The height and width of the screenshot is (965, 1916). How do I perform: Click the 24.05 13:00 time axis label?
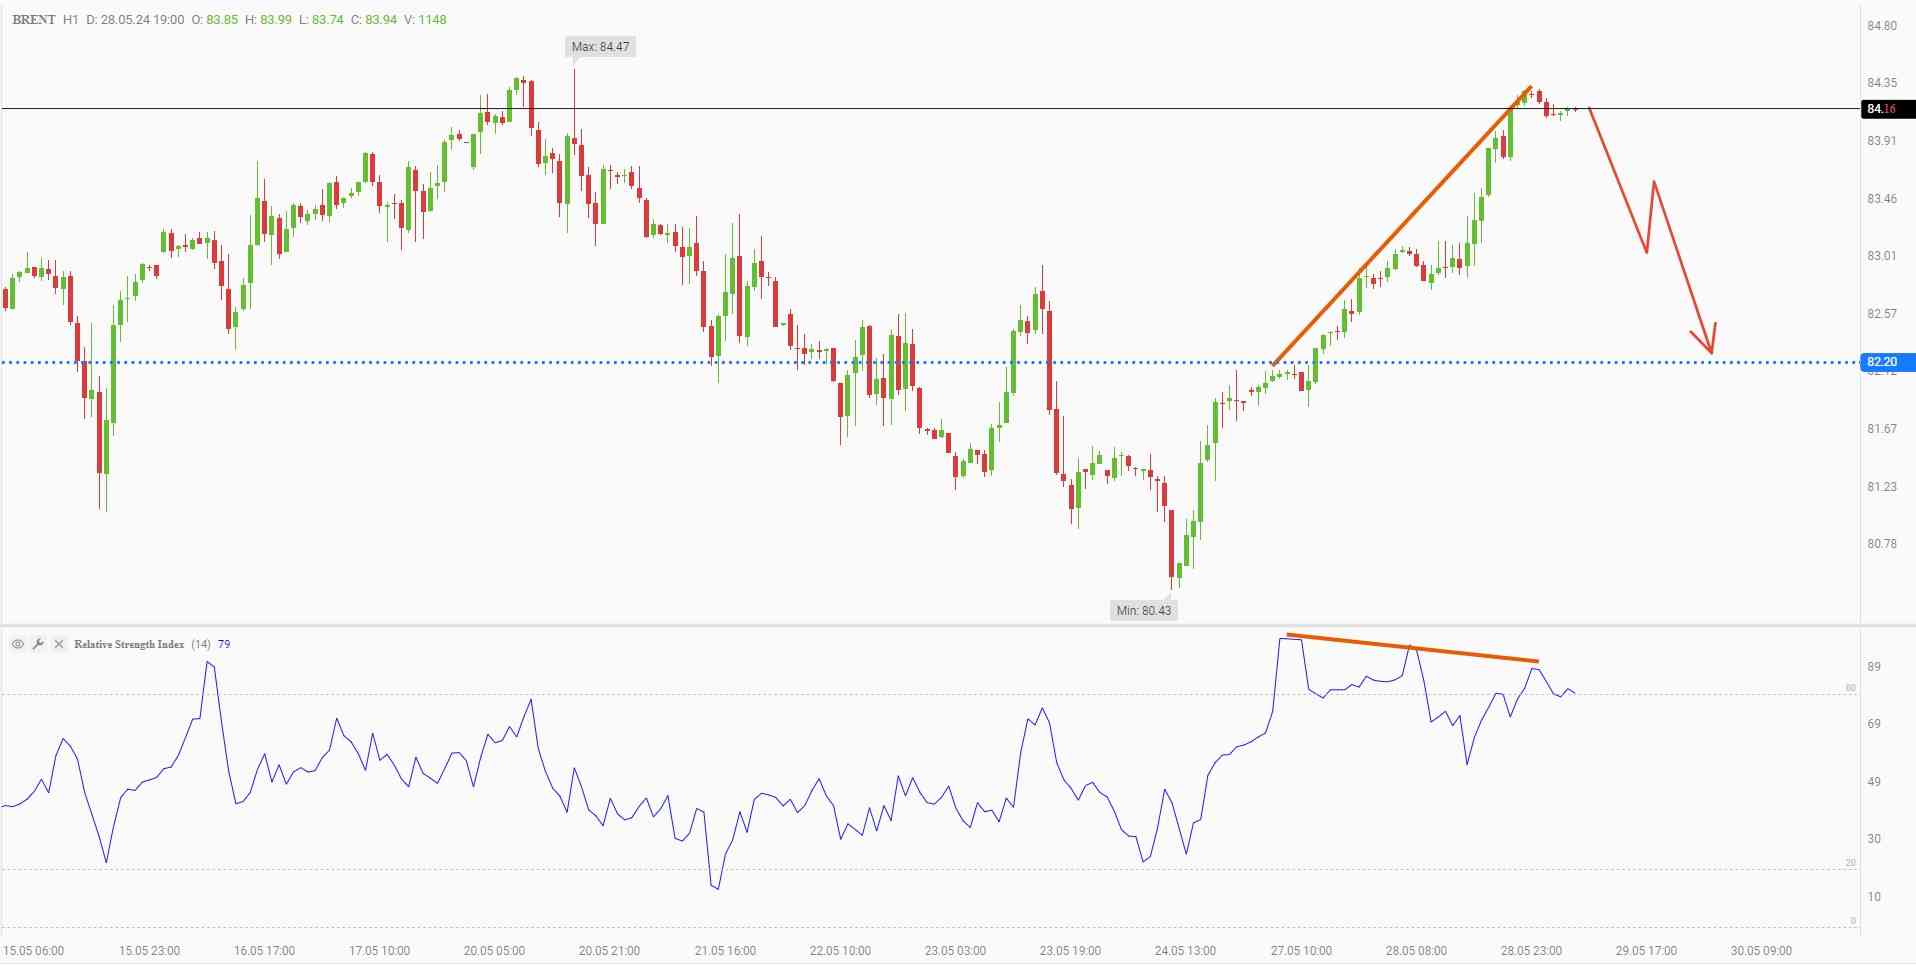coord(1185,951)
